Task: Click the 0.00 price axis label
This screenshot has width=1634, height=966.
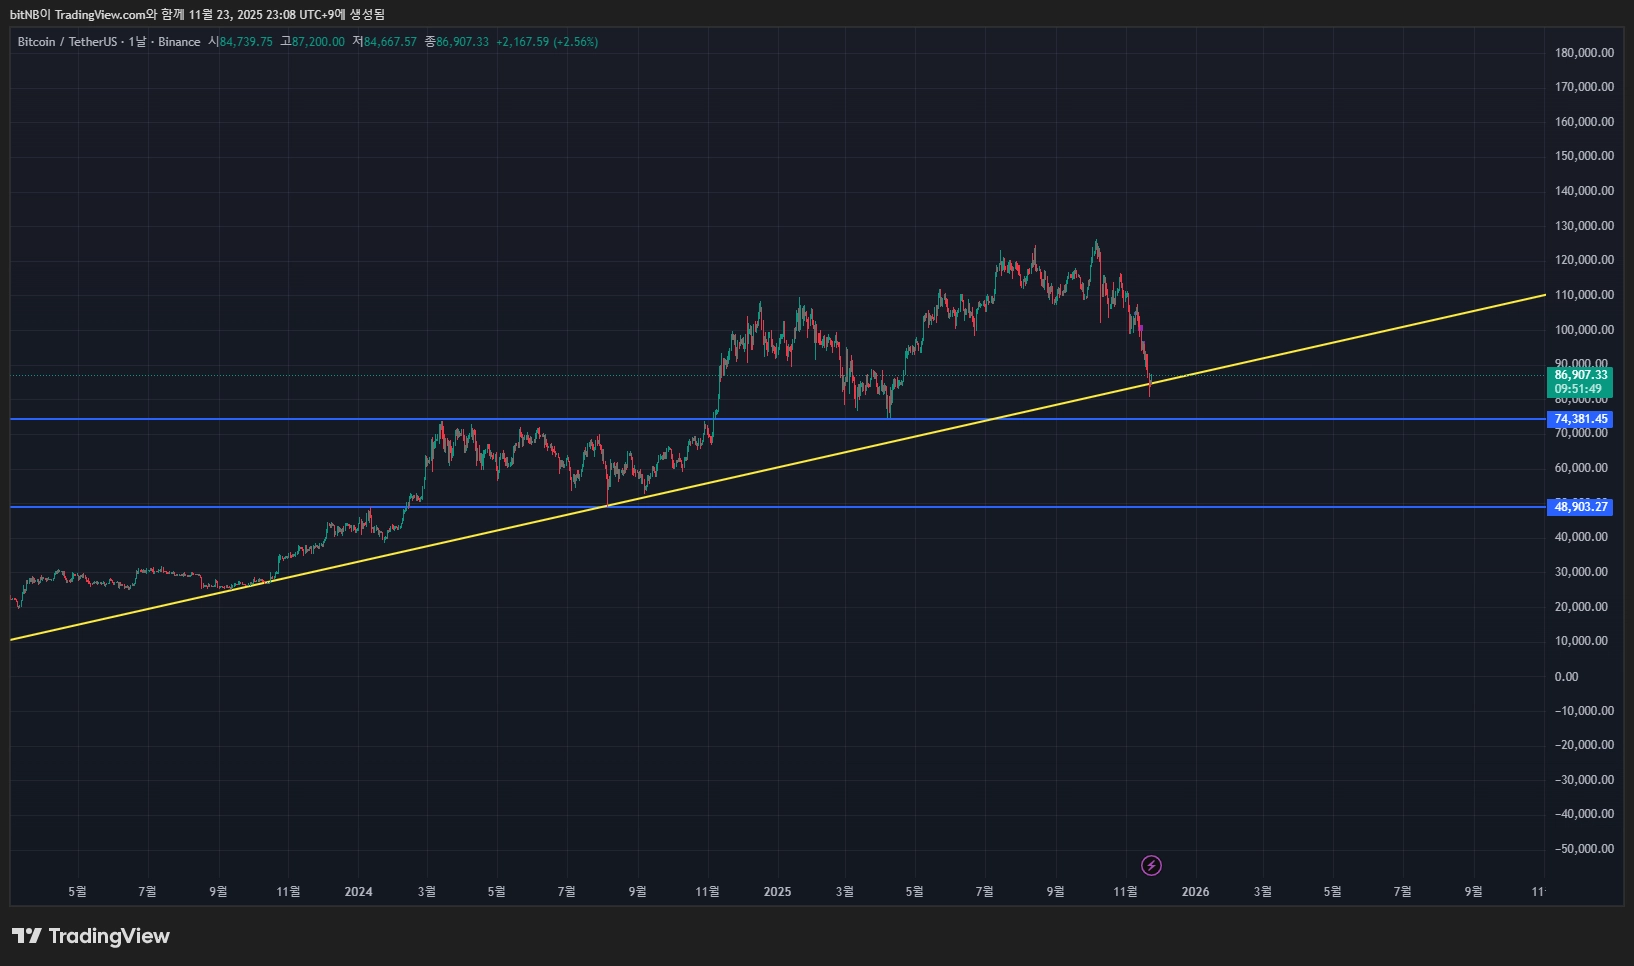Action: click(x=1566, y=677)
